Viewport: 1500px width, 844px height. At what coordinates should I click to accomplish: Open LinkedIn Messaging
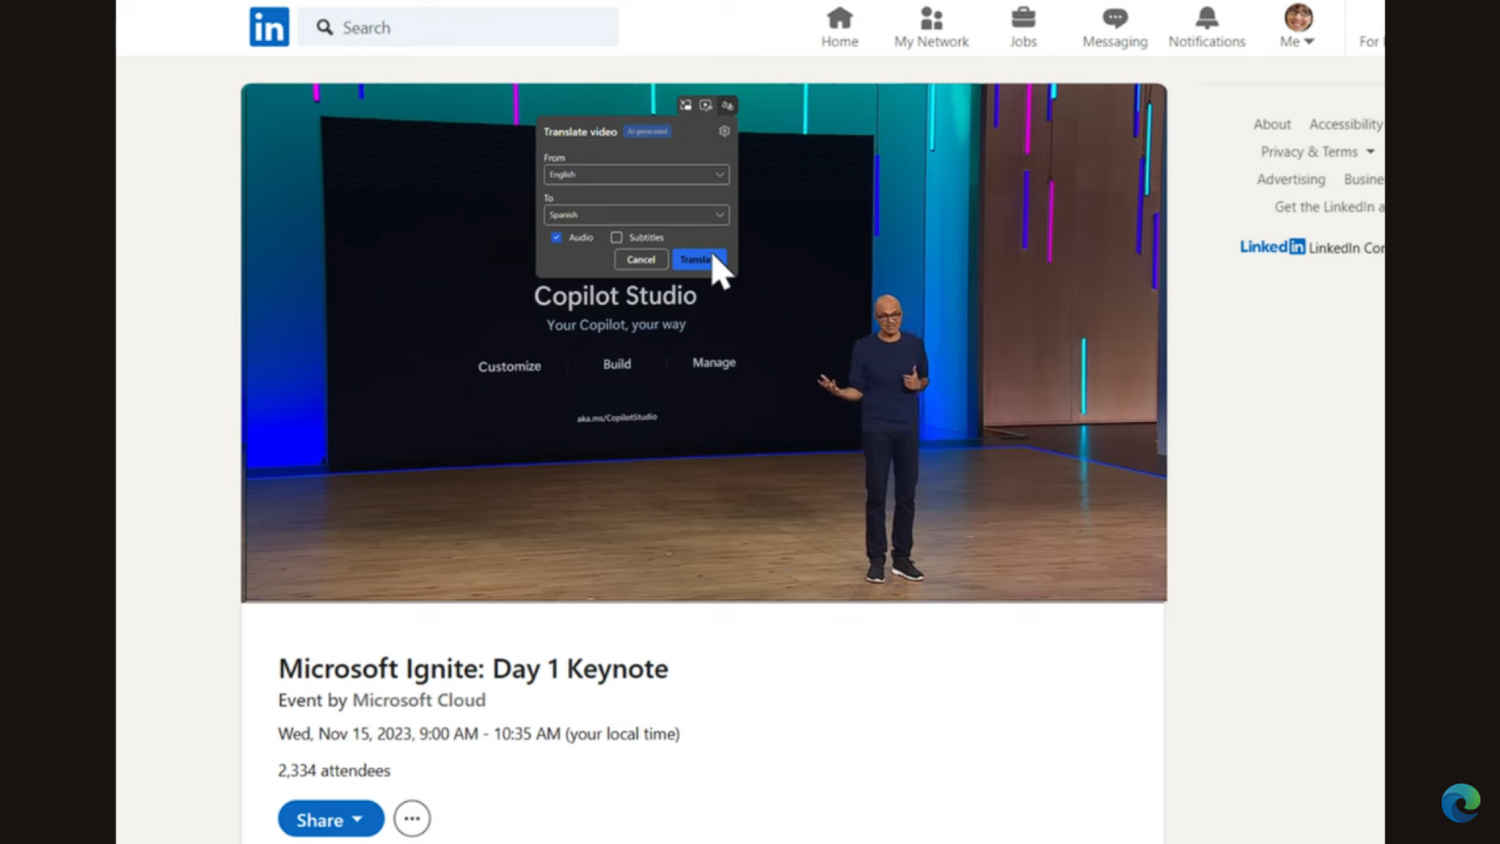[x=1113, y=25]
